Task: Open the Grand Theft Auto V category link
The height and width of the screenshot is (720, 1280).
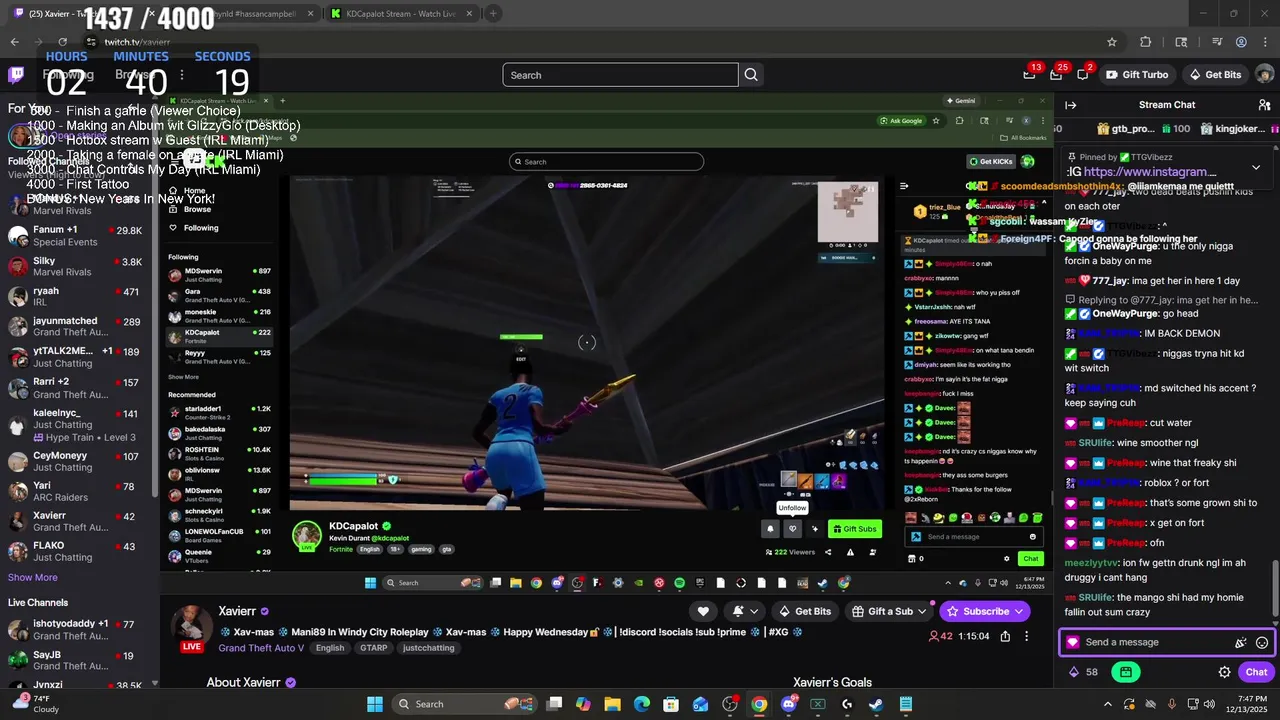Action: (261, 648)
